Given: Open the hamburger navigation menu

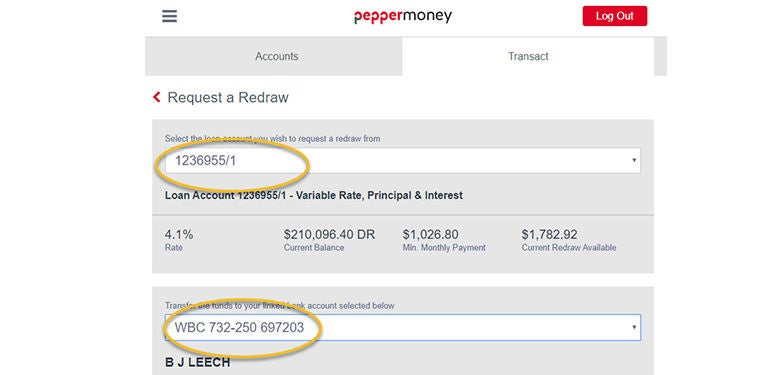Looking at the screenshot, I should click(x=169, y=16).
